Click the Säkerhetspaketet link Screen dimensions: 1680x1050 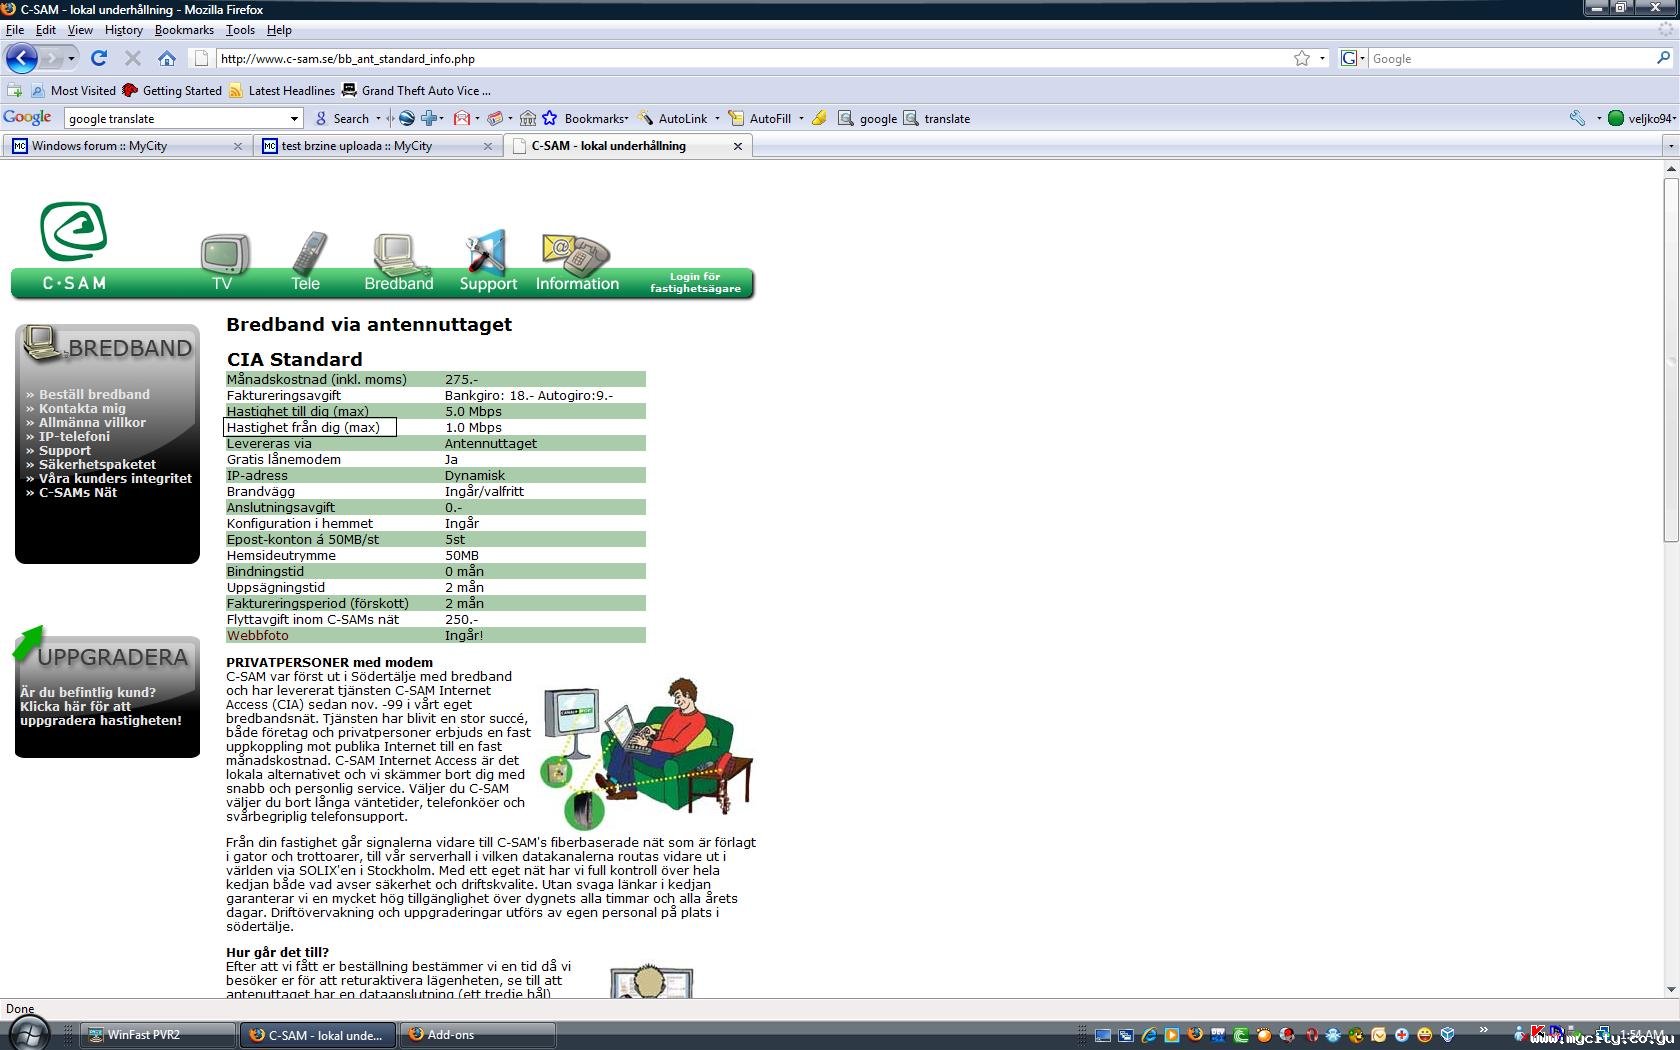pyautogui.click(x=97, y=464)
